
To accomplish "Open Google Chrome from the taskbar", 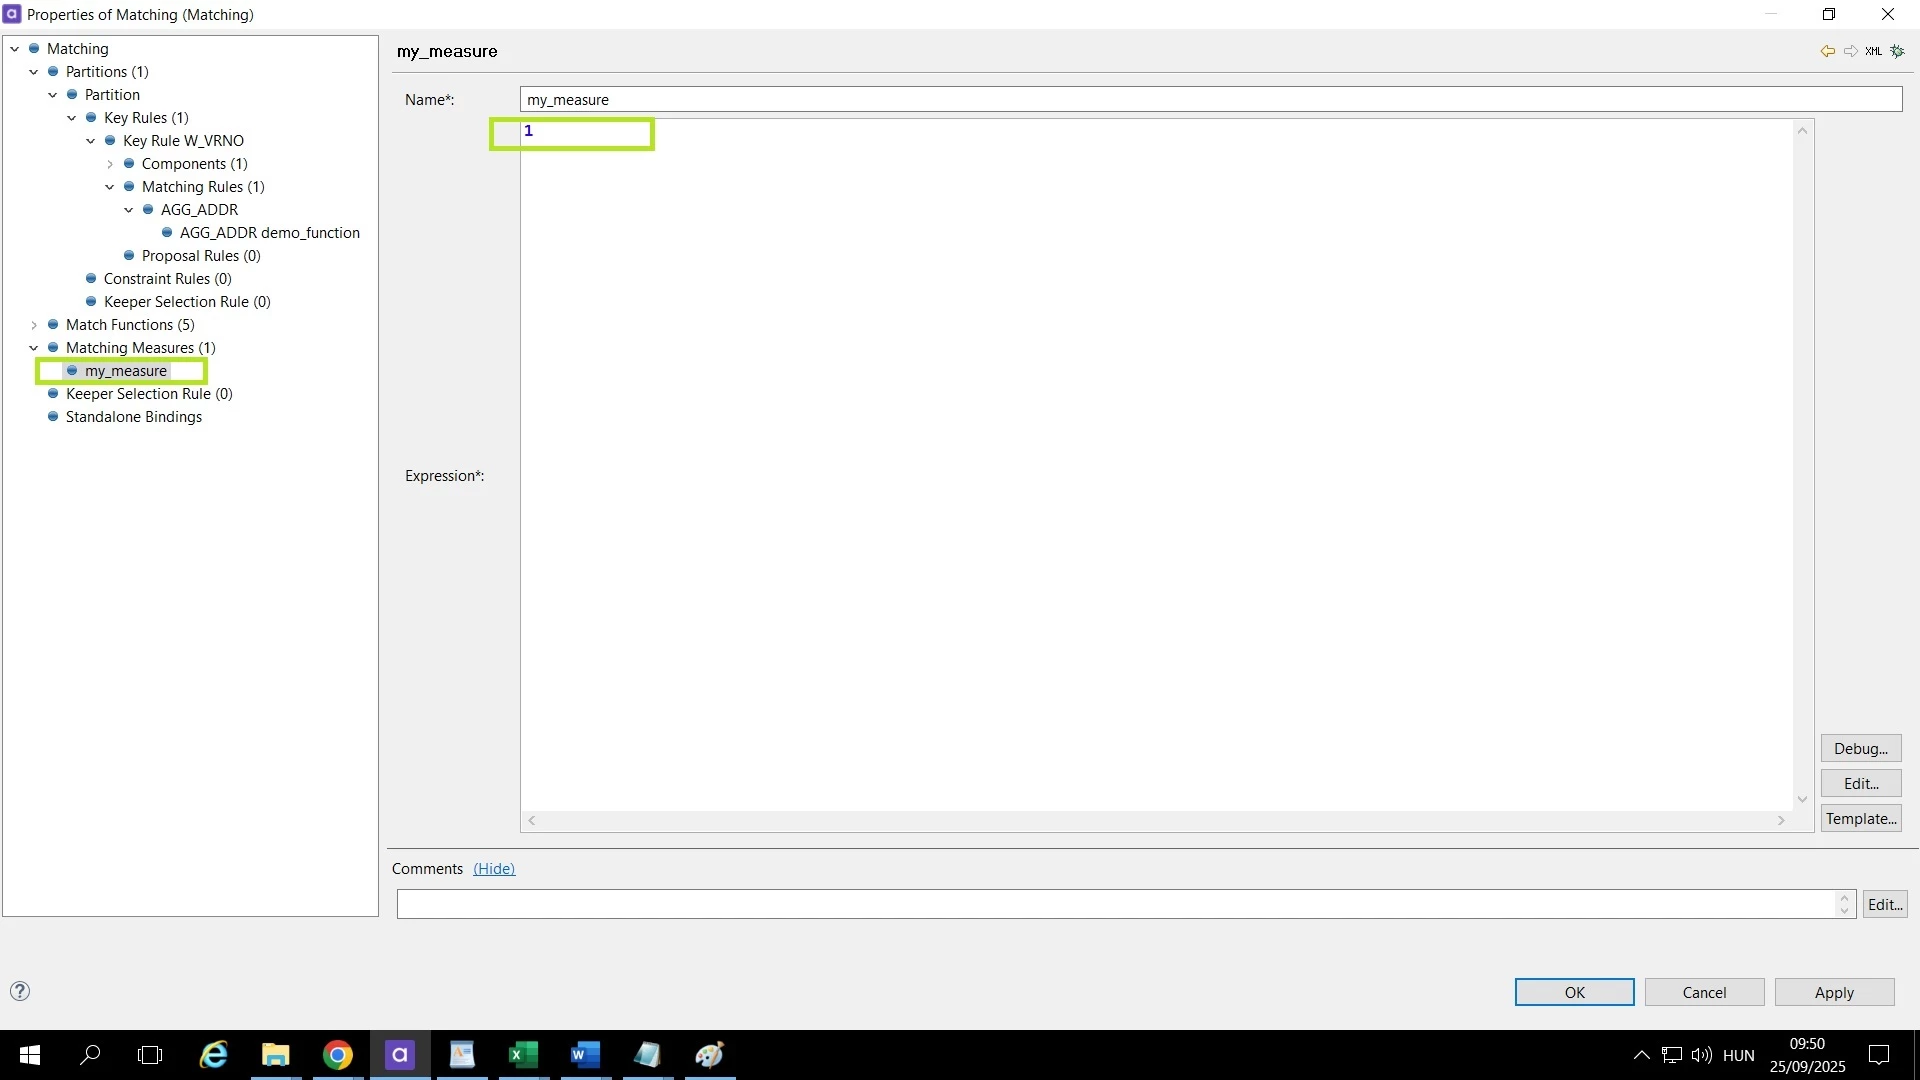I will point(338,1055).
